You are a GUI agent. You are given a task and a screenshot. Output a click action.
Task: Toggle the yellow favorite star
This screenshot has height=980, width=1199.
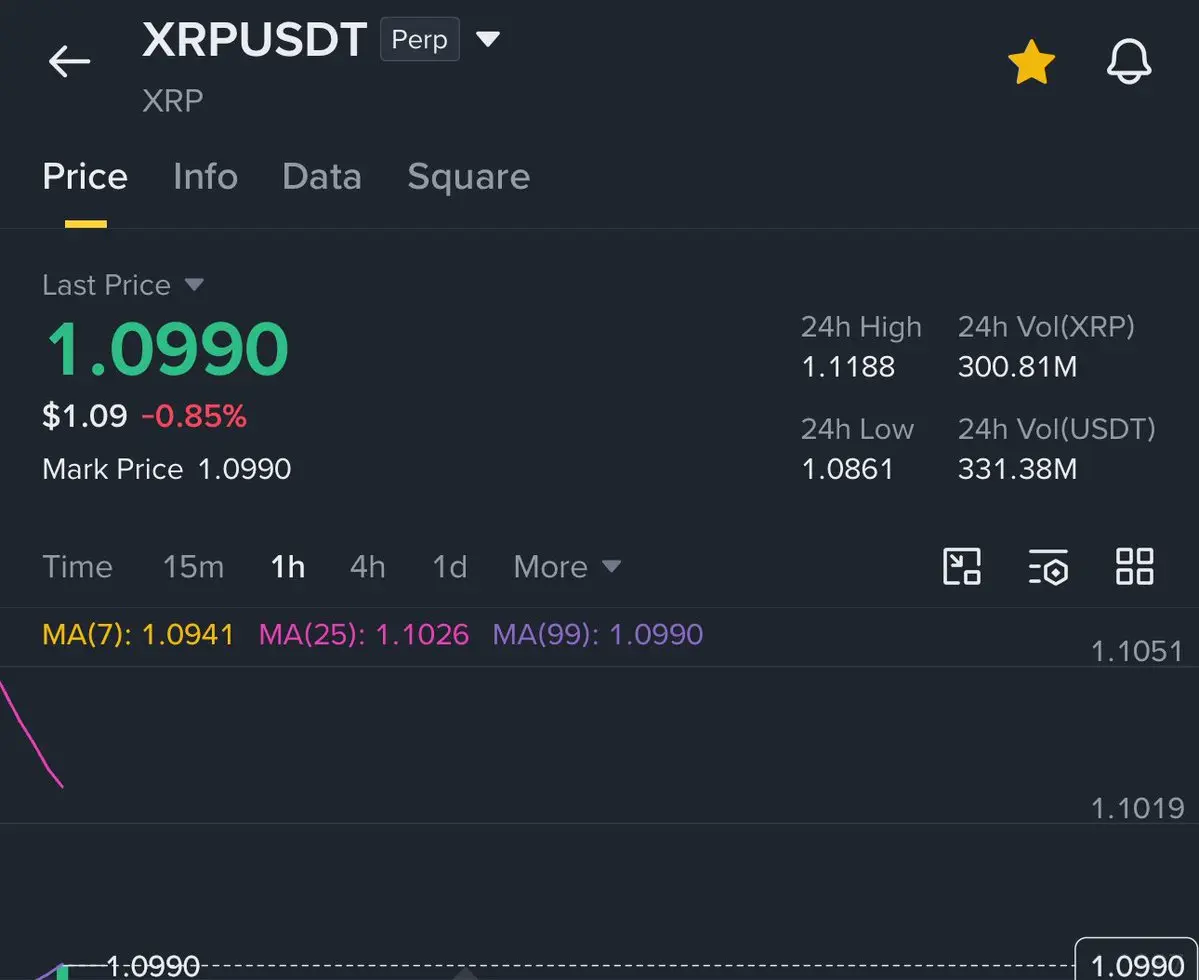coord(1031,62)
